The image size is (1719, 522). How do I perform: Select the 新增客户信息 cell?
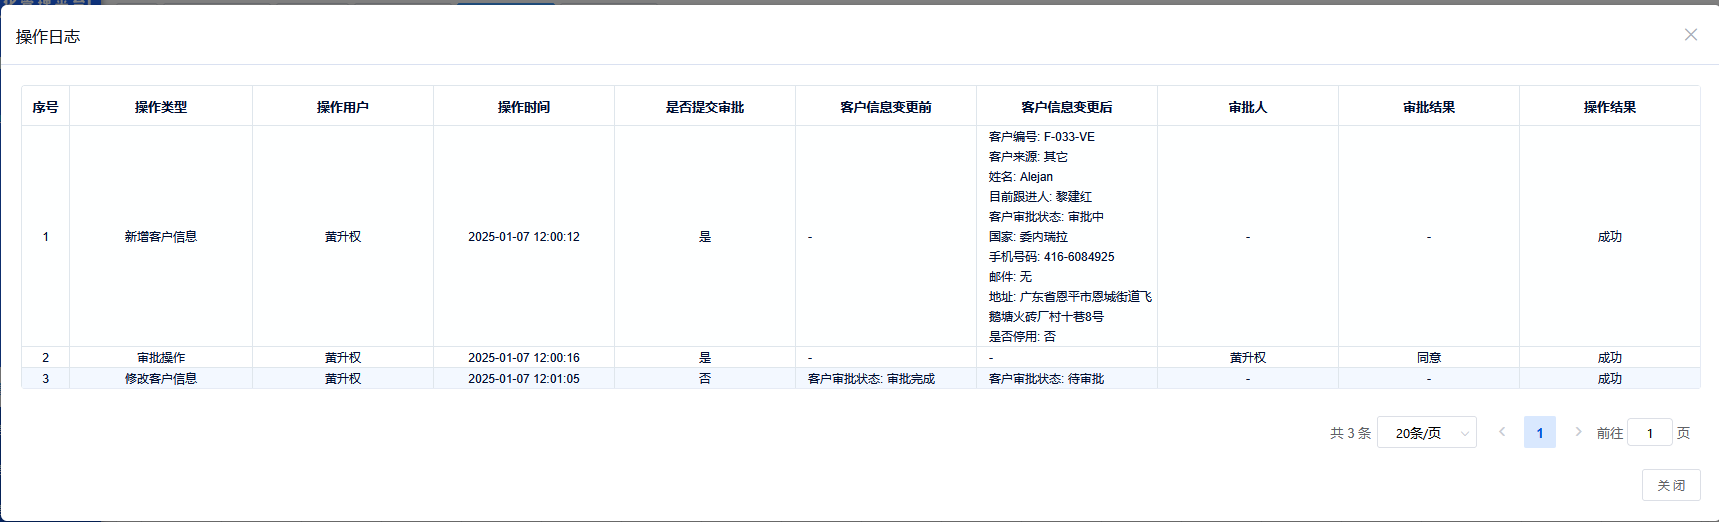(x=161, y=237)
